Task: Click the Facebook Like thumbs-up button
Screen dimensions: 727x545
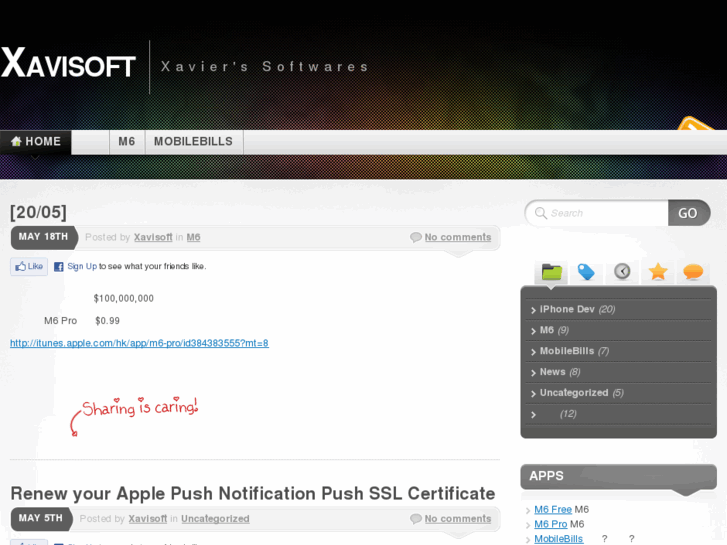Action: coord(29,266)
